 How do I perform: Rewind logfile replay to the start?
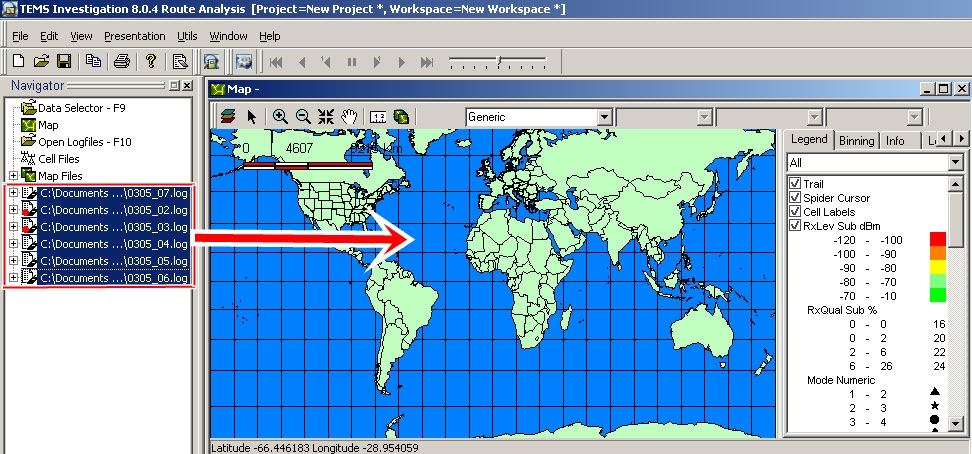tap(276, 62)
